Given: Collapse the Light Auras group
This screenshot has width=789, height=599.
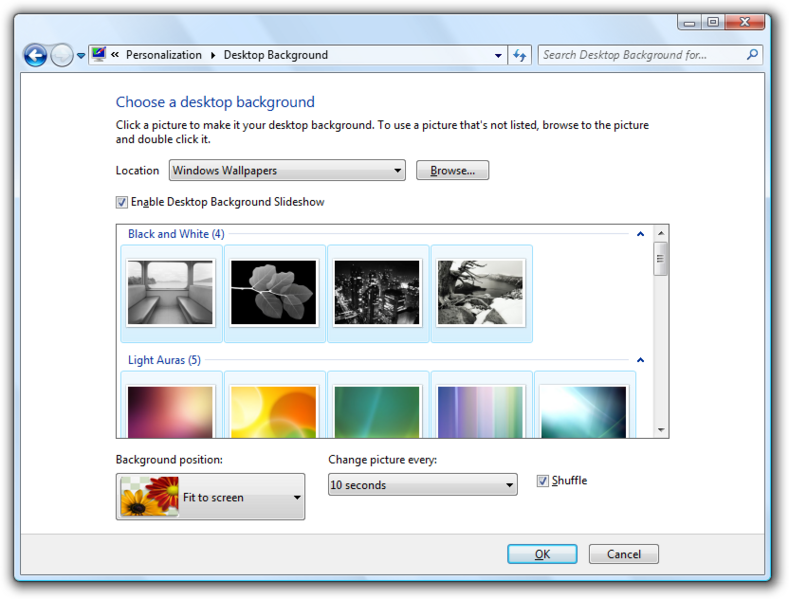Looking at the screenshot, I should 640,360.
